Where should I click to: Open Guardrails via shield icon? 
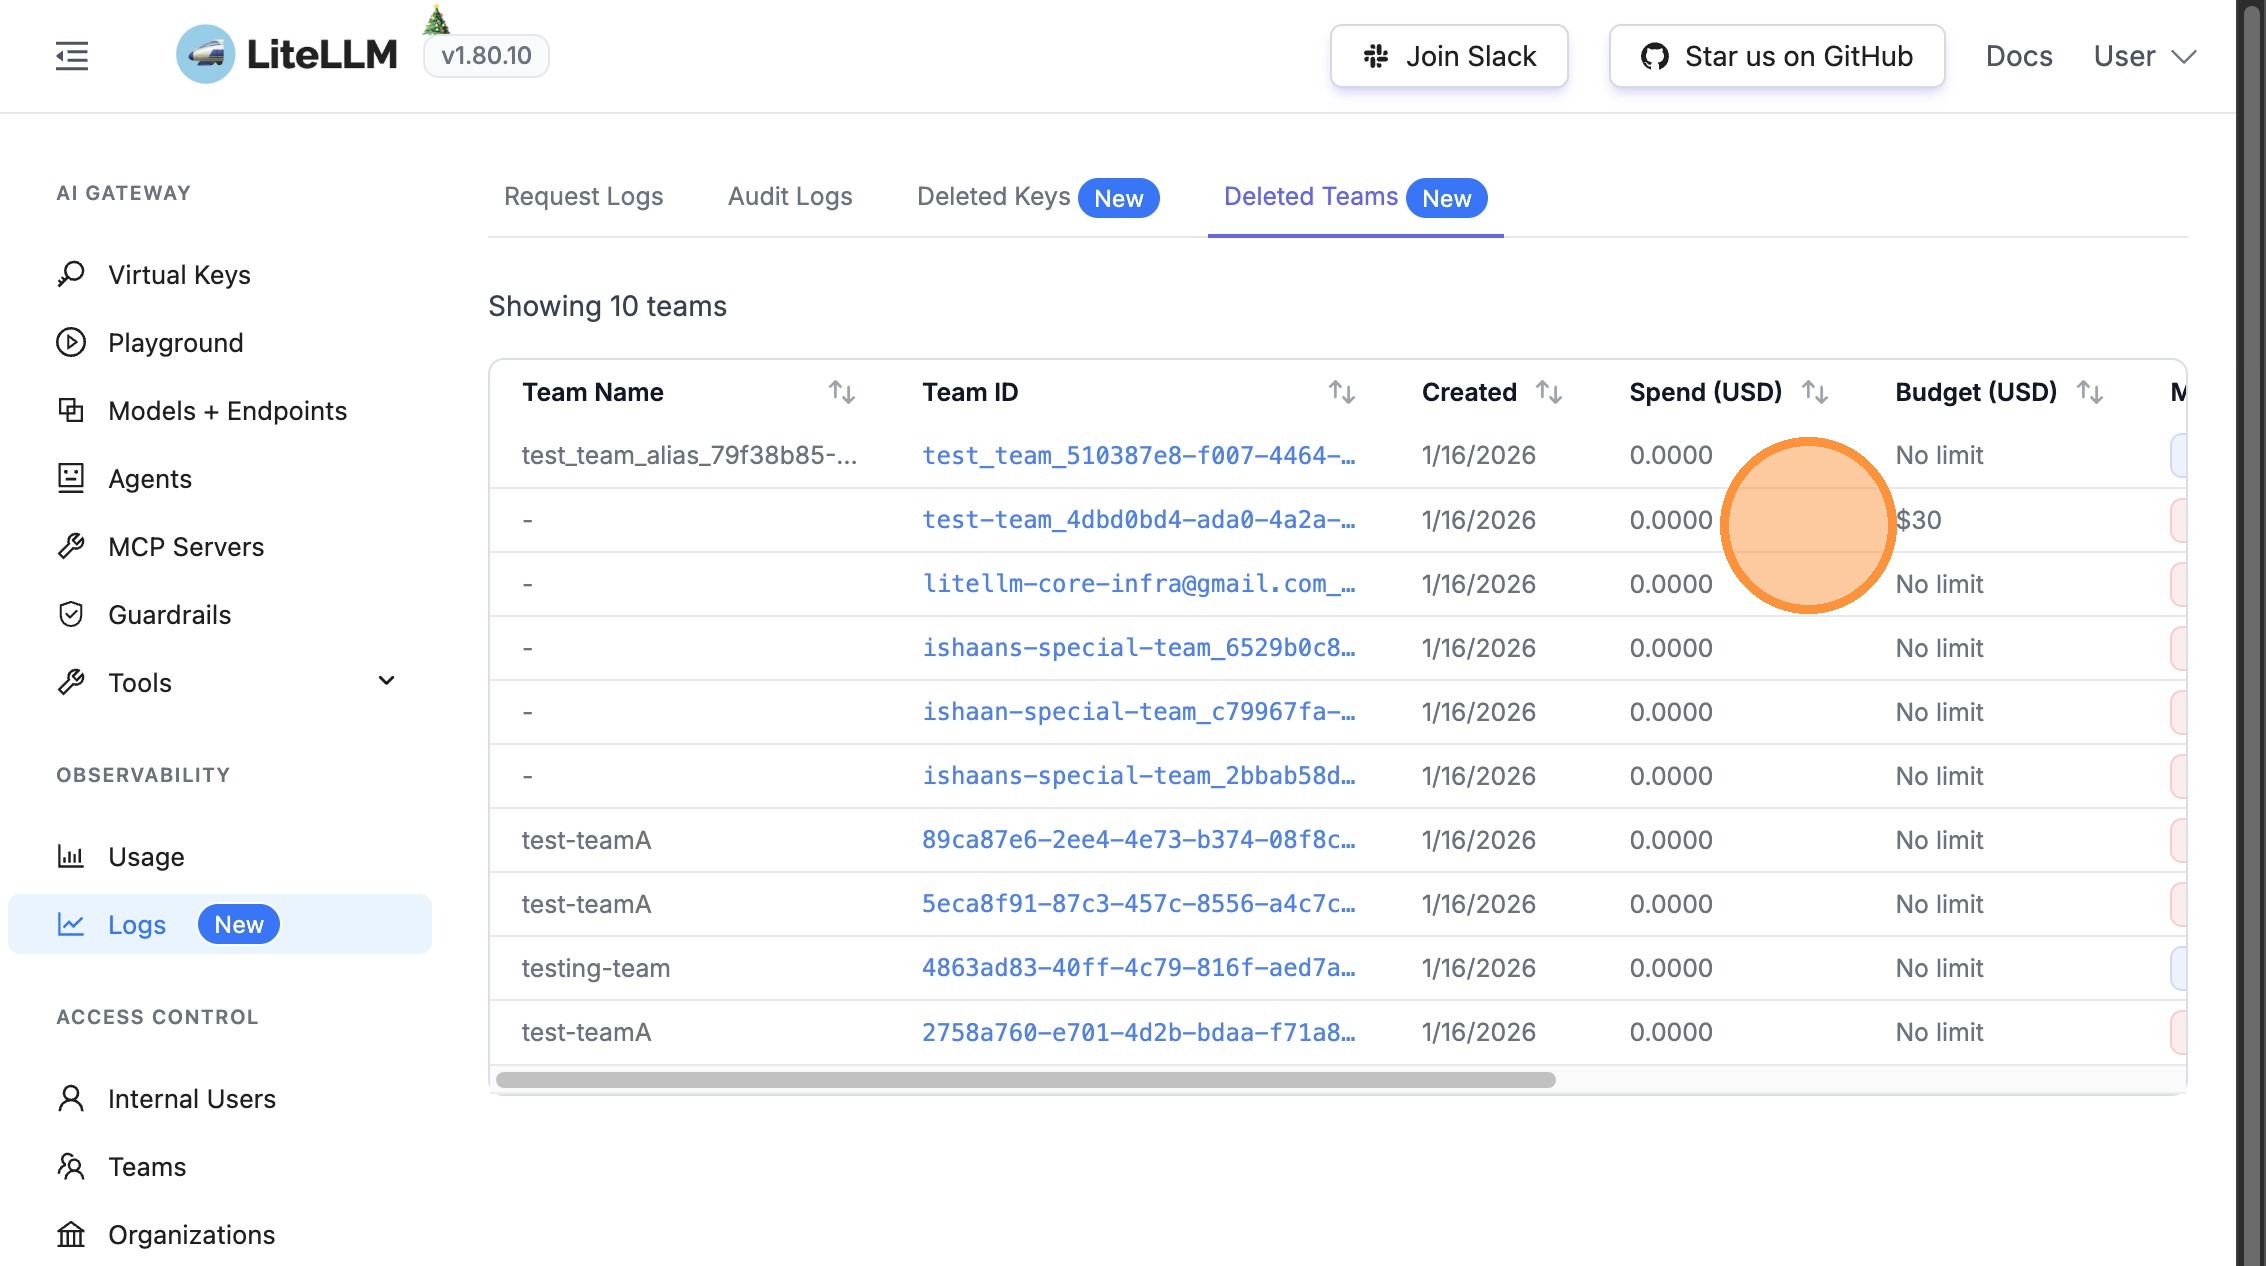(71, 614)
